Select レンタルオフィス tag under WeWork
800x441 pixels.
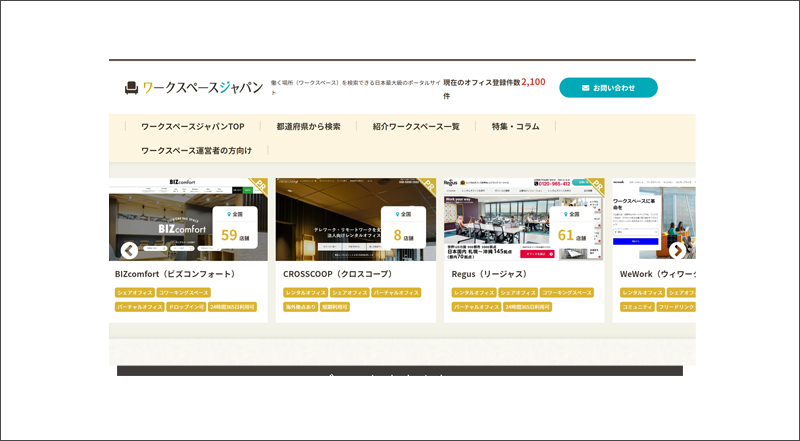pos(642,292)
